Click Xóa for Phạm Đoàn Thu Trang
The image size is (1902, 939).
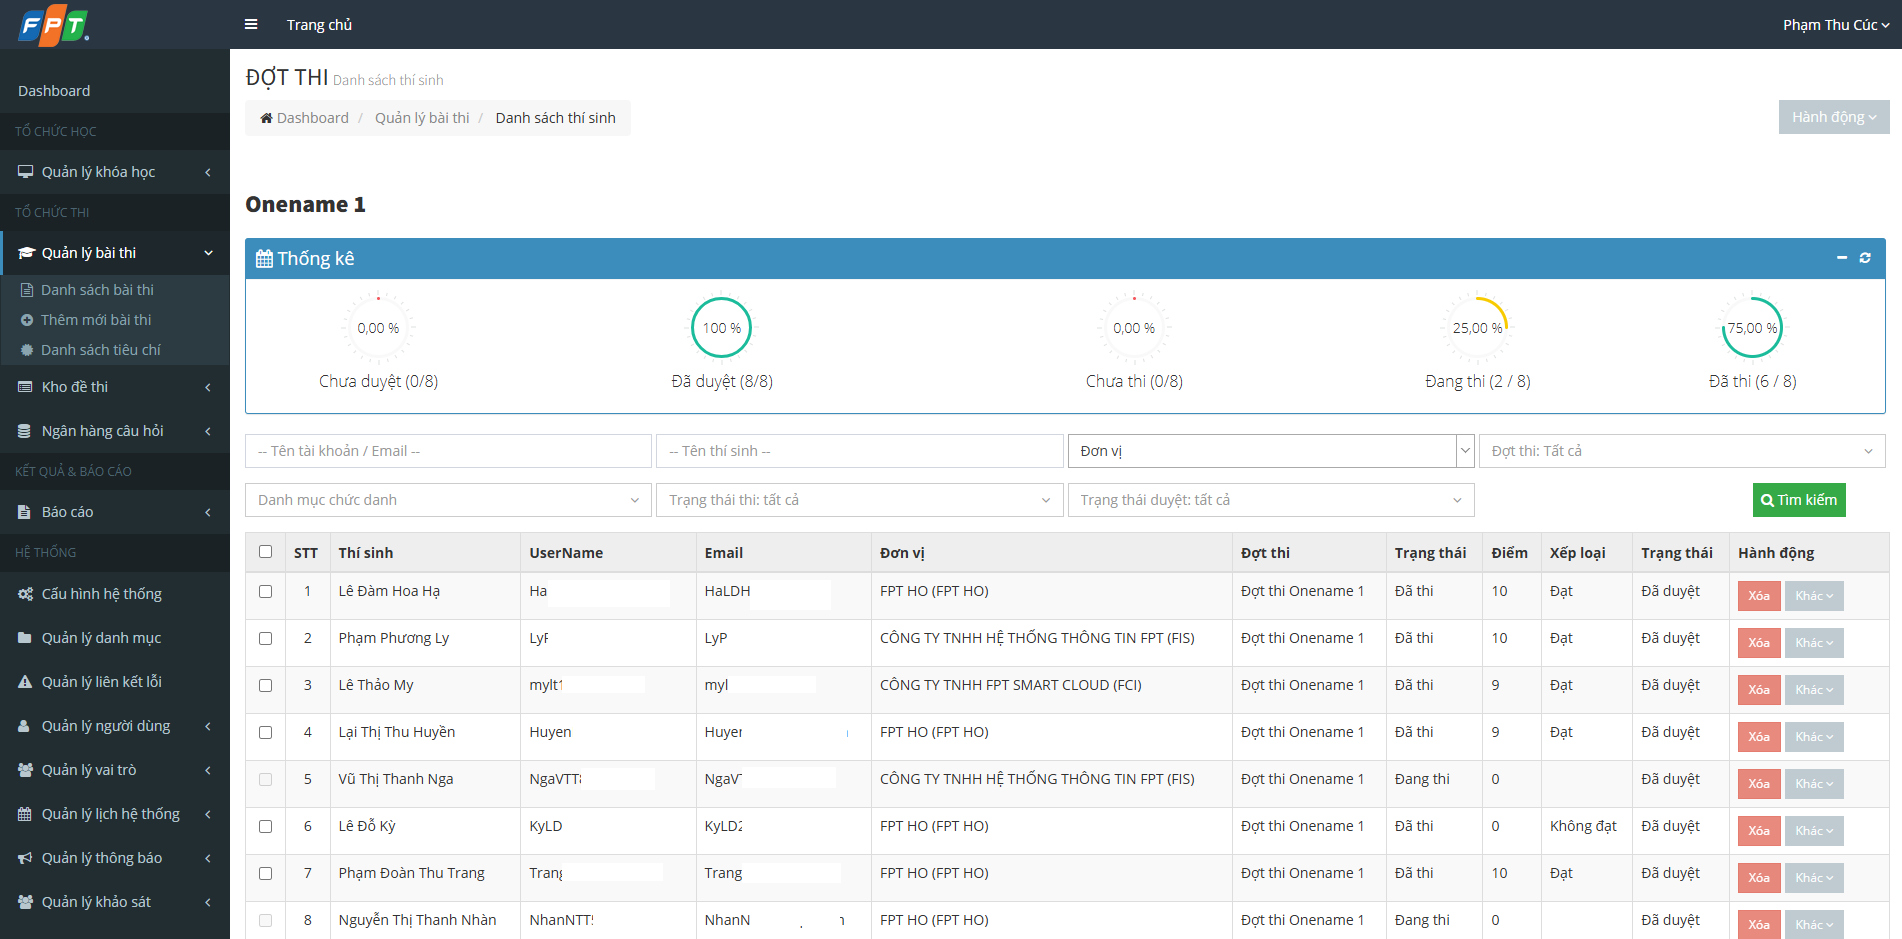coord(1759,878)
